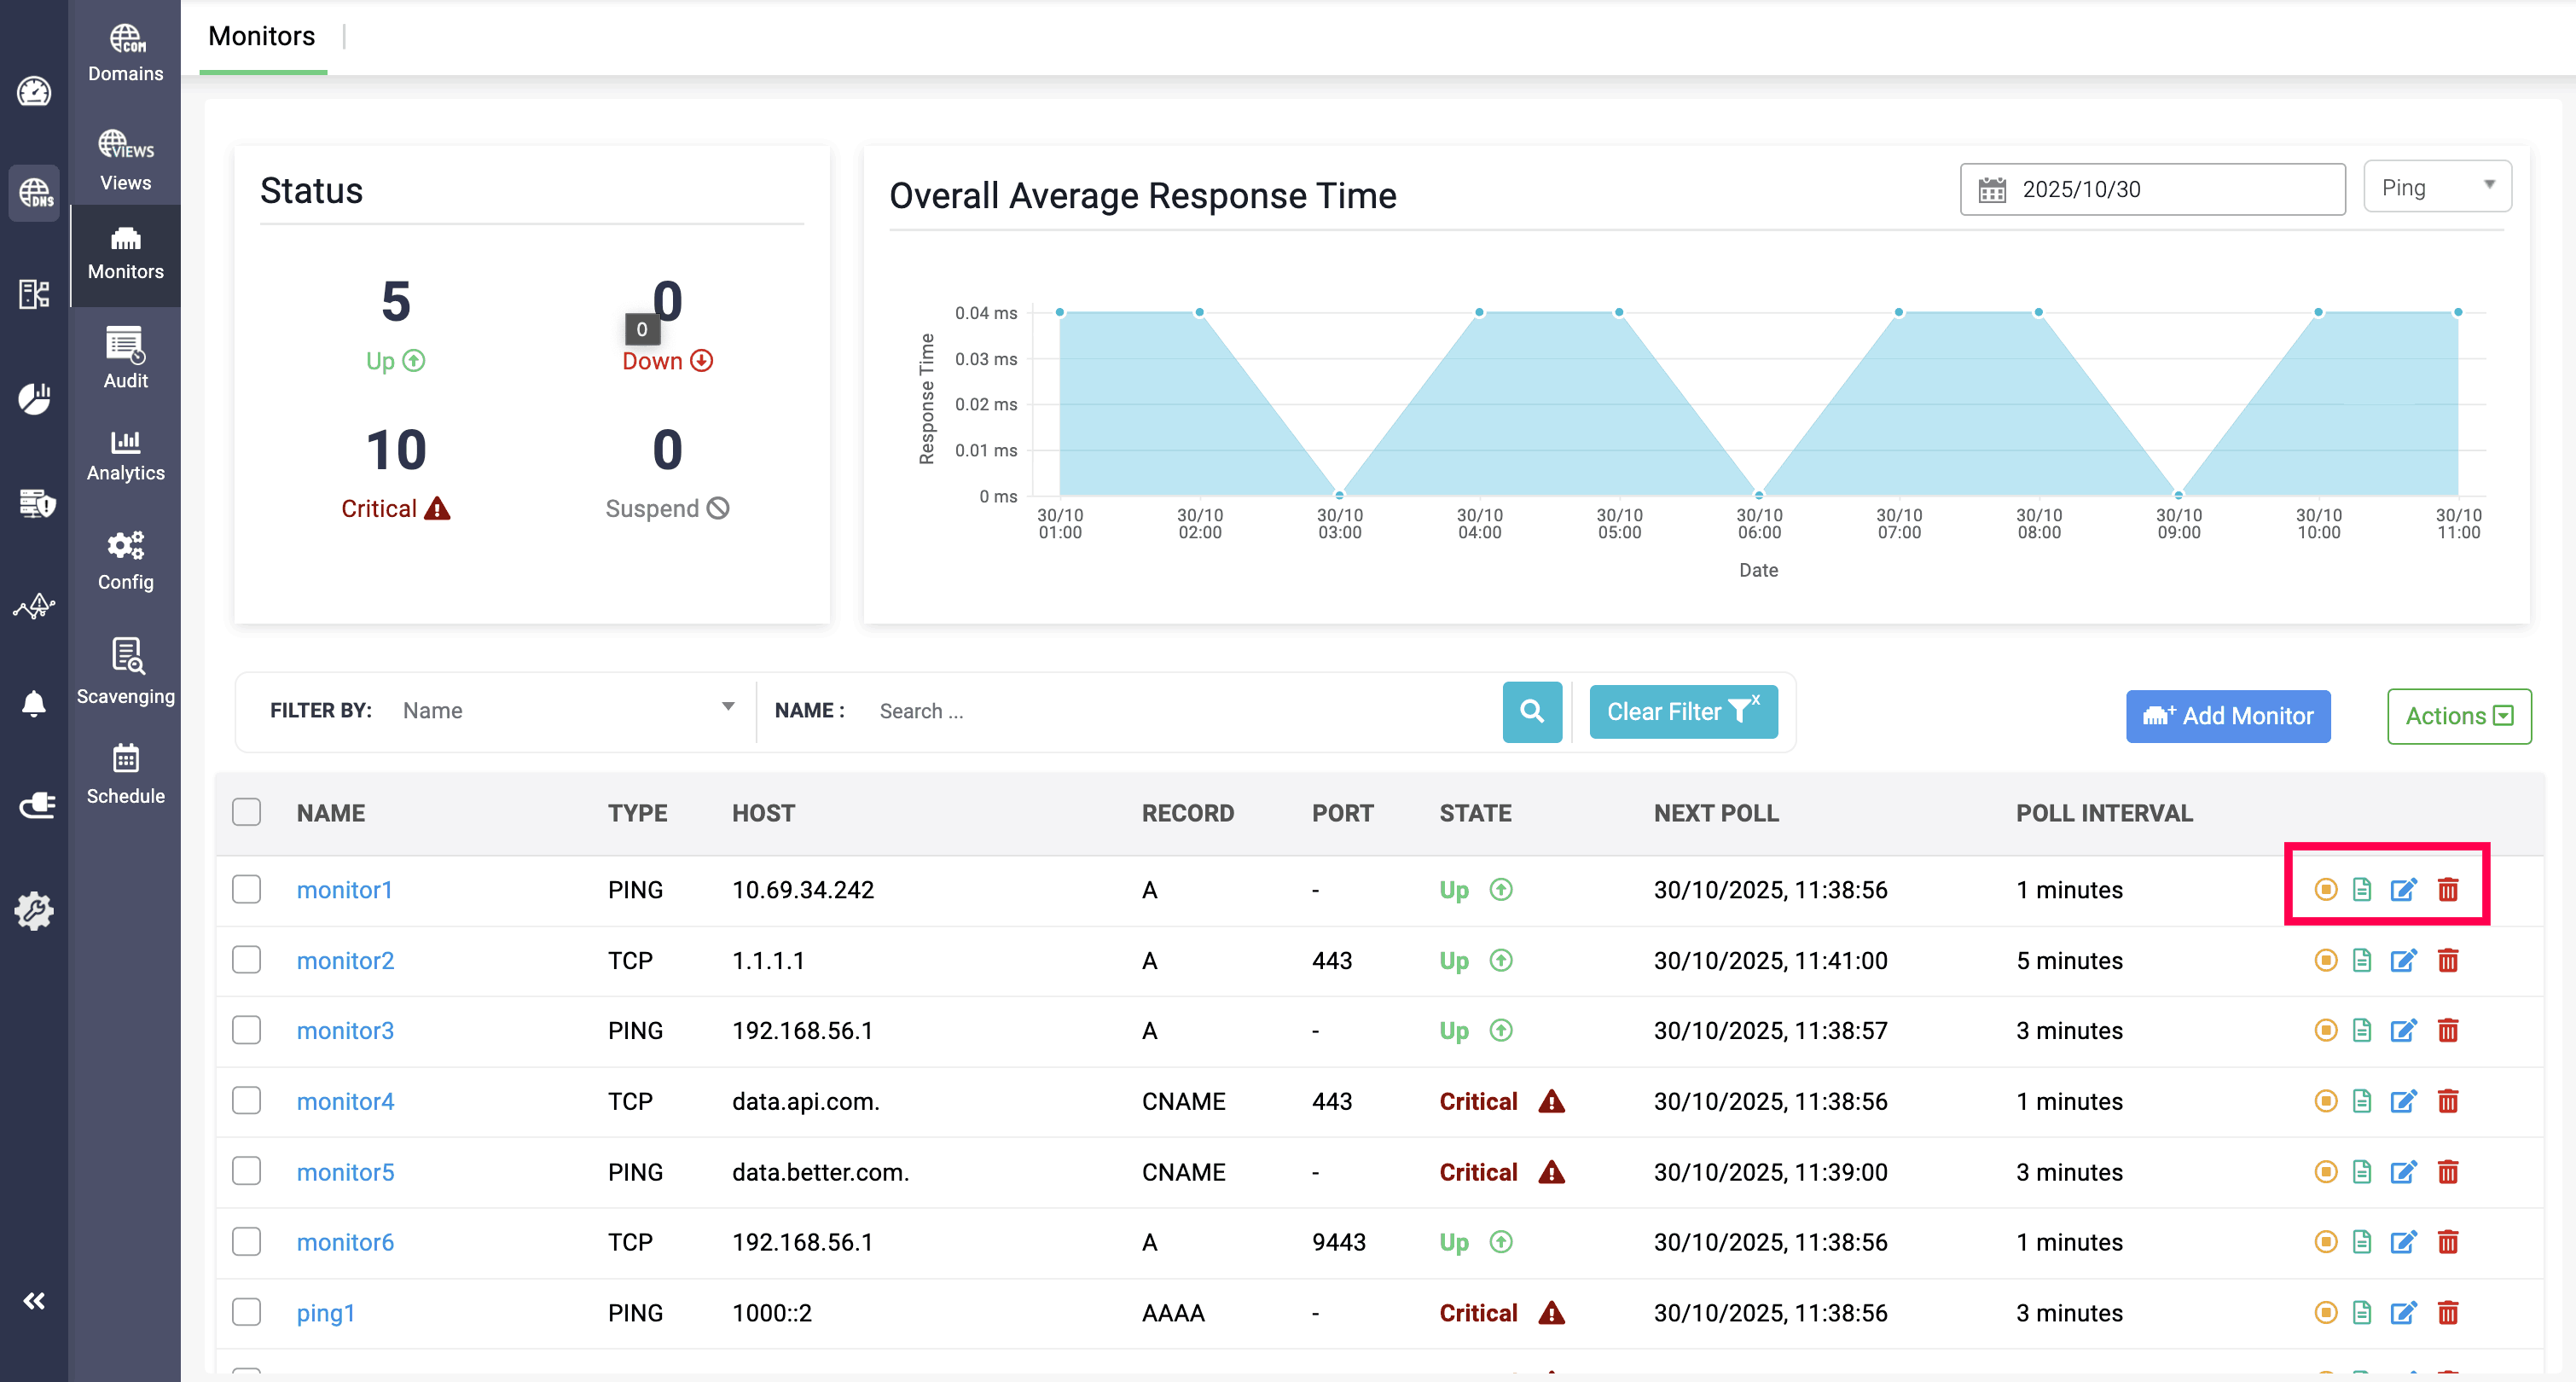Screen dimensions: 2576x1382
Task: Select the monitor5 row checkbox
Action: (x=246, y=1171)
